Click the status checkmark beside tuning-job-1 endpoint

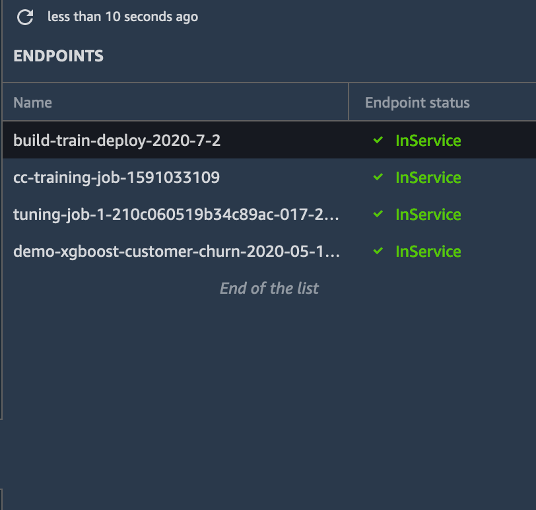click(378, 214)
